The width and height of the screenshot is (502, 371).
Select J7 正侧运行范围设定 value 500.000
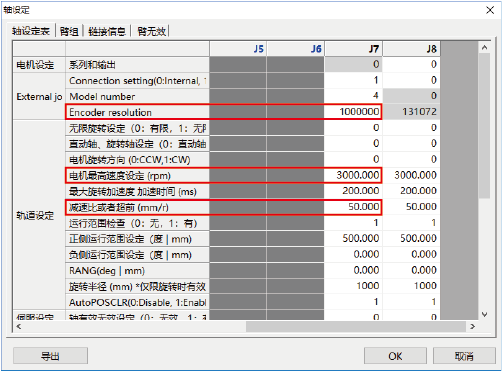[353, 239]
